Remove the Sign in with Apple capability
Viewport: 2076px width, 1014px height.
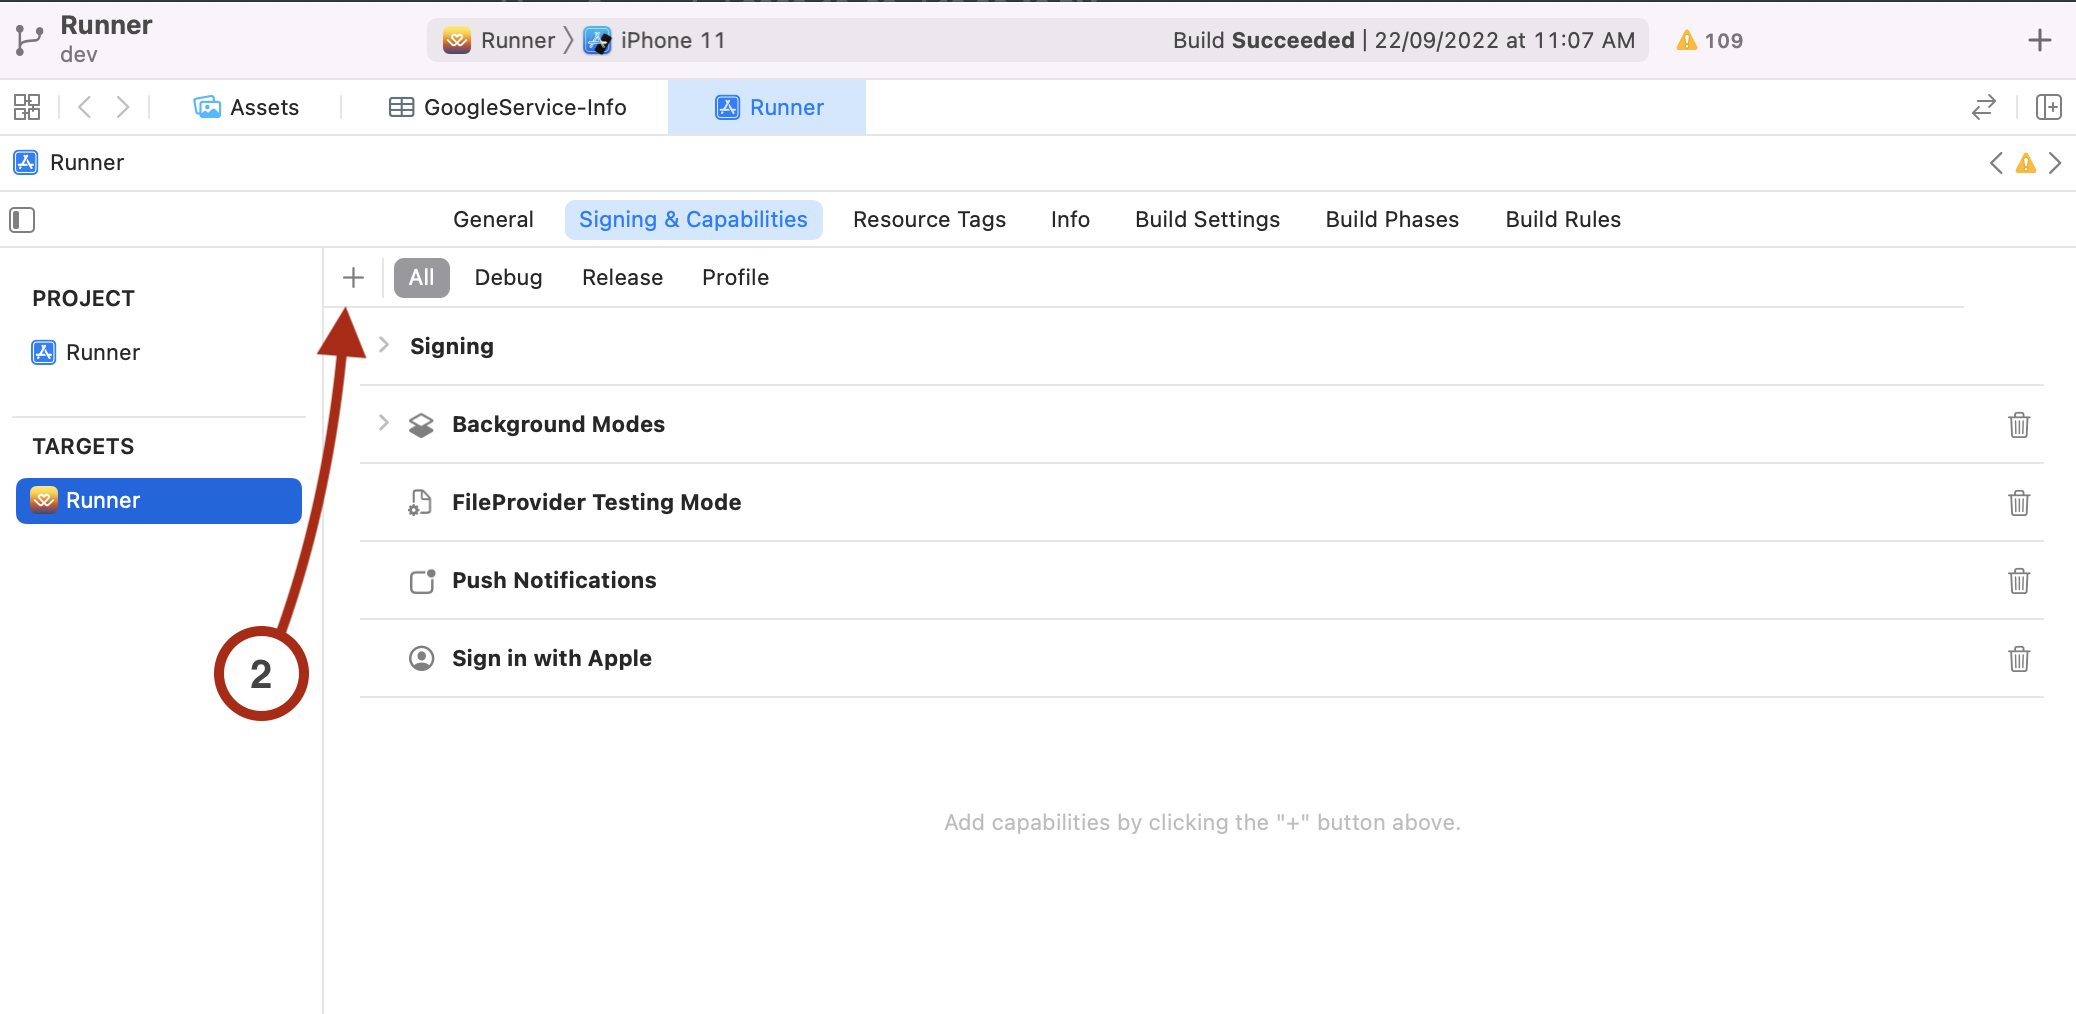pyautogui.click(x=2019, y=659)
